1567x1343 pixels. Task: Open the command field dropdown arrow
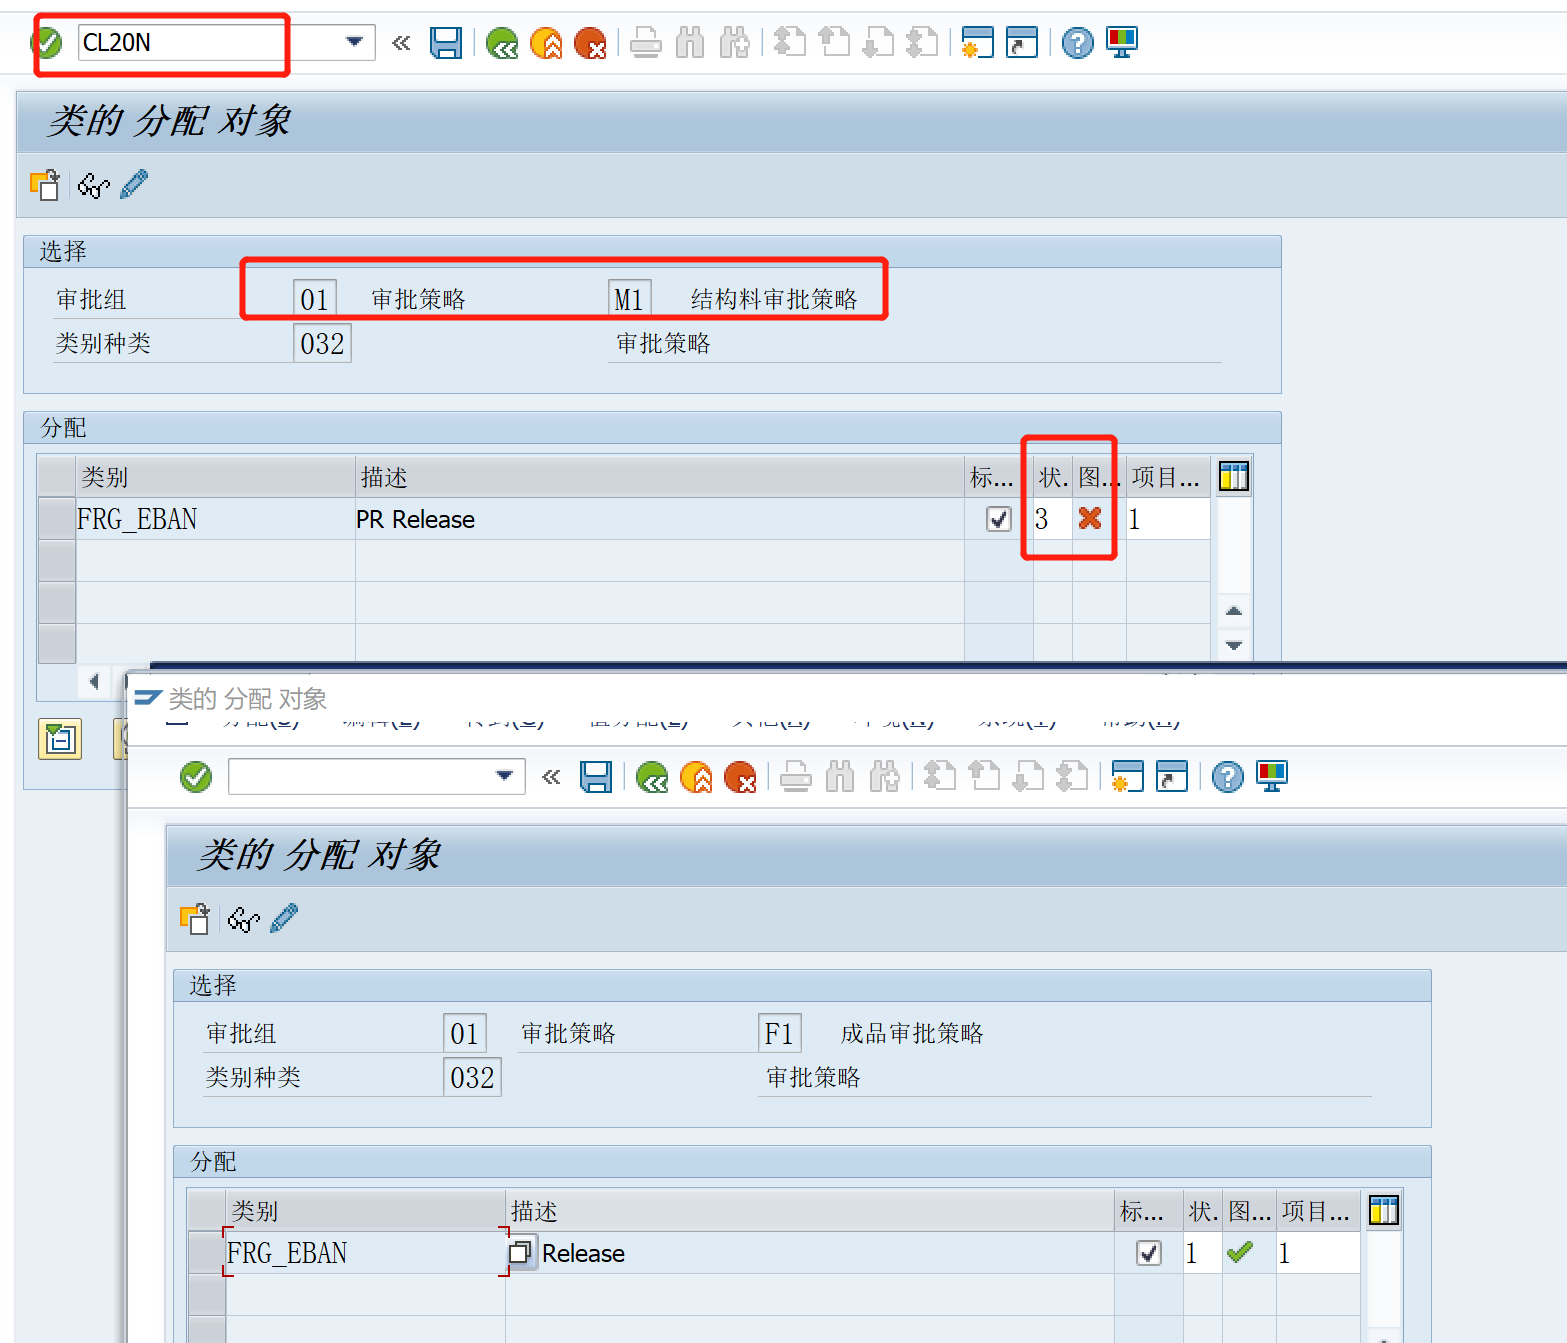coord(353,42)
